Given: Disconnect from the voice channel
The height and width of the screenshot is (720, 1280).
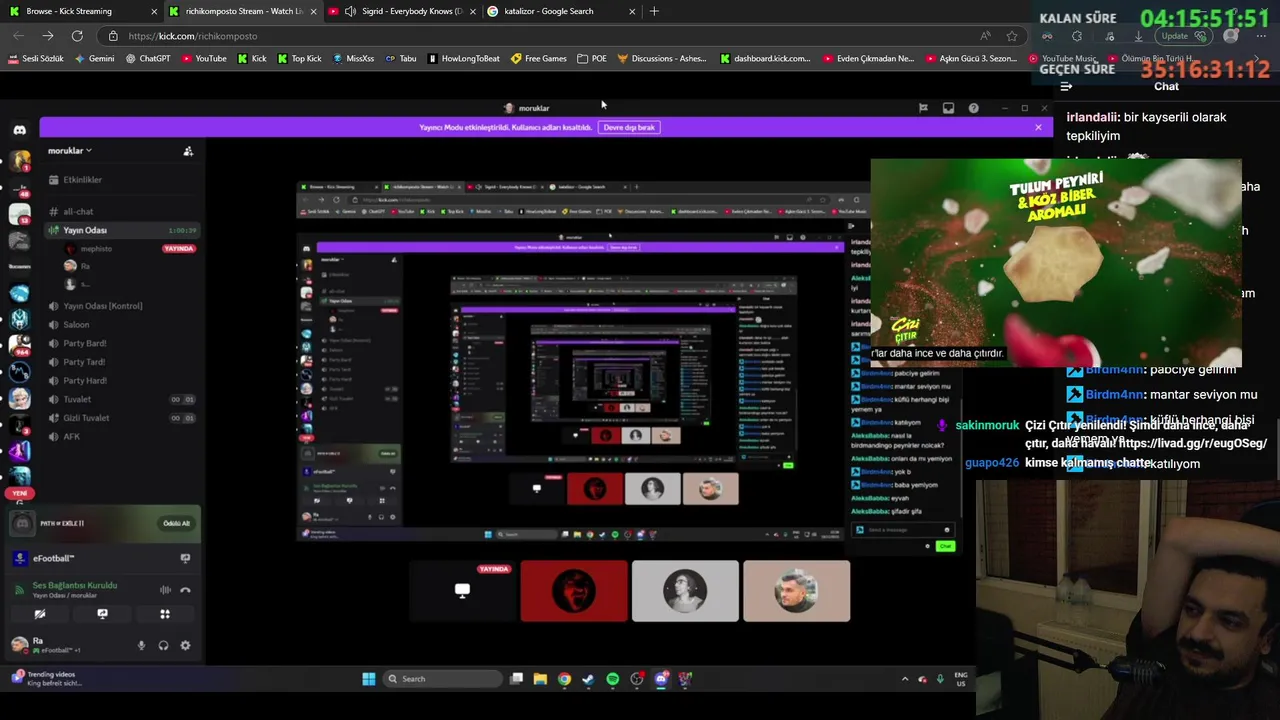Looking at the screenshot, I should [x=185, y=590].
